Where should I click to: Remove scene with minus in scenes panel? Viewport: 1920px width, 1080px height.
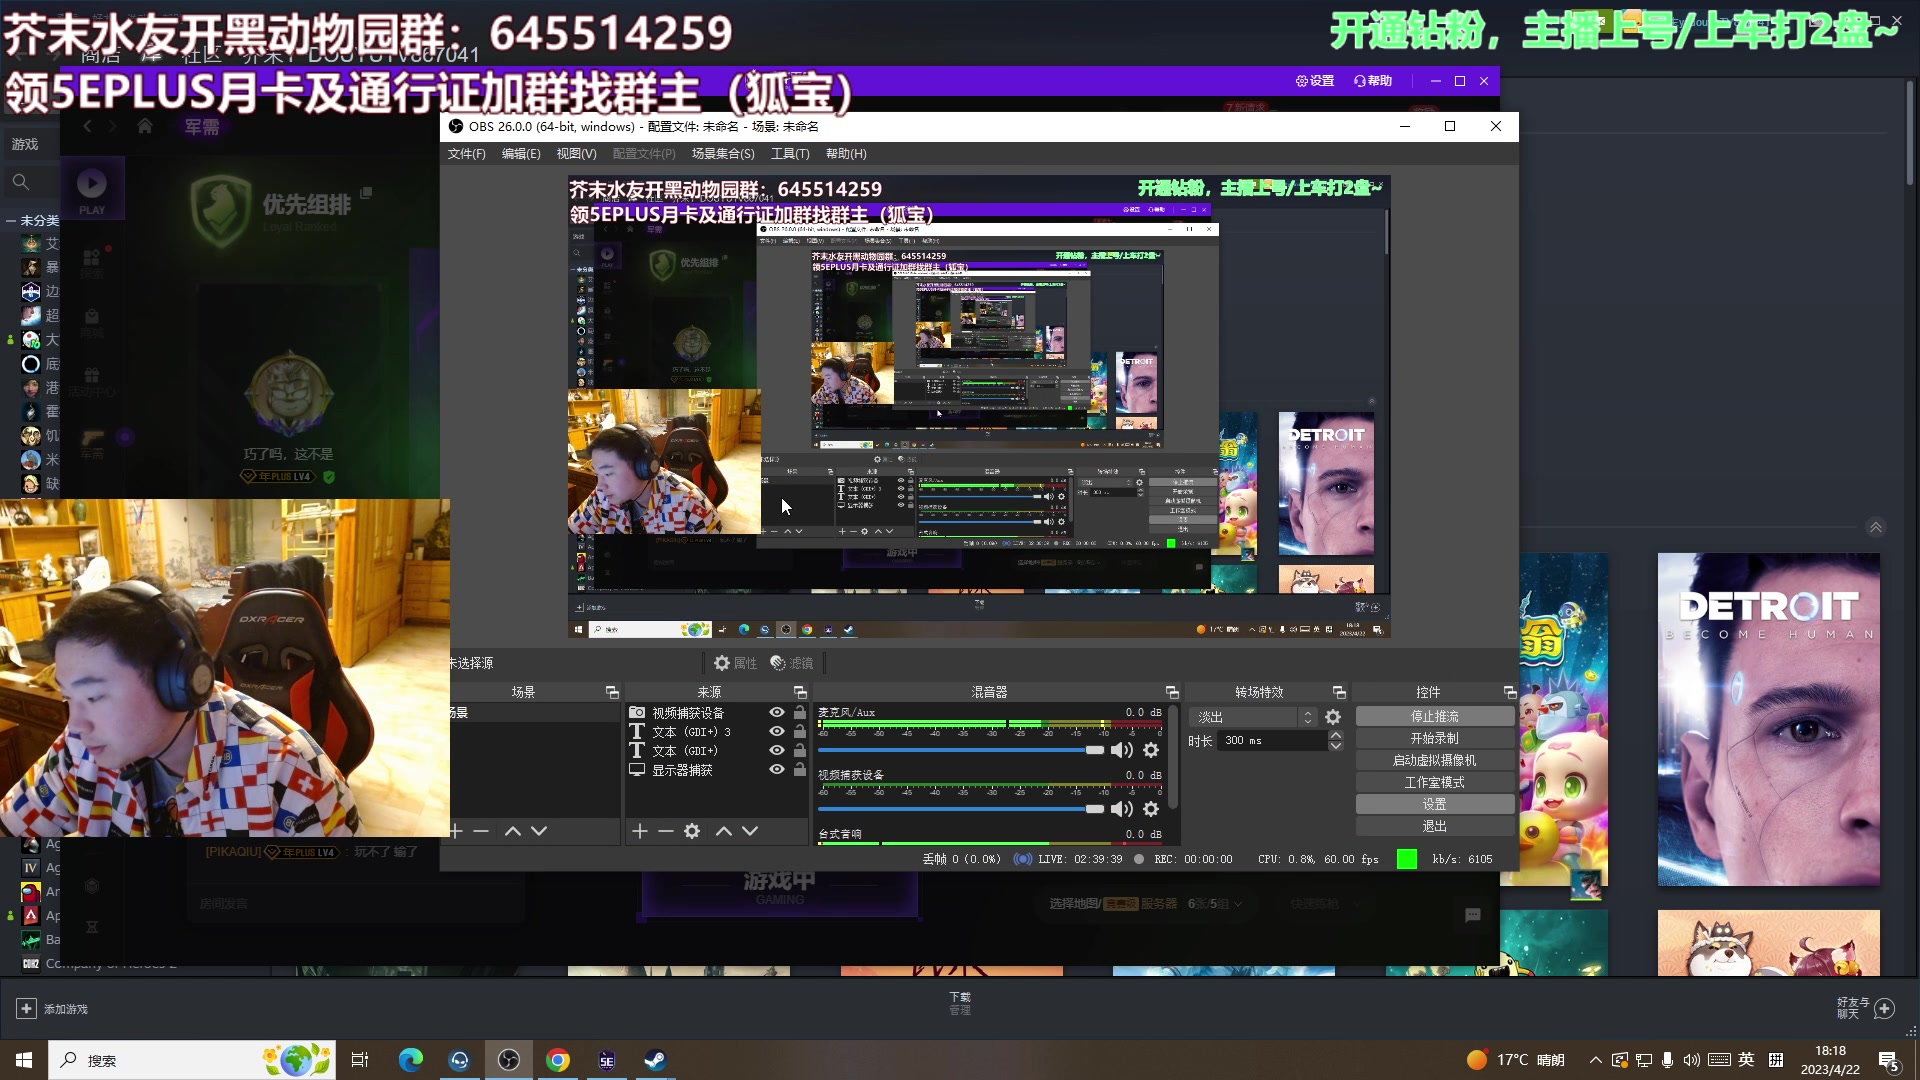tap(481, 831)
